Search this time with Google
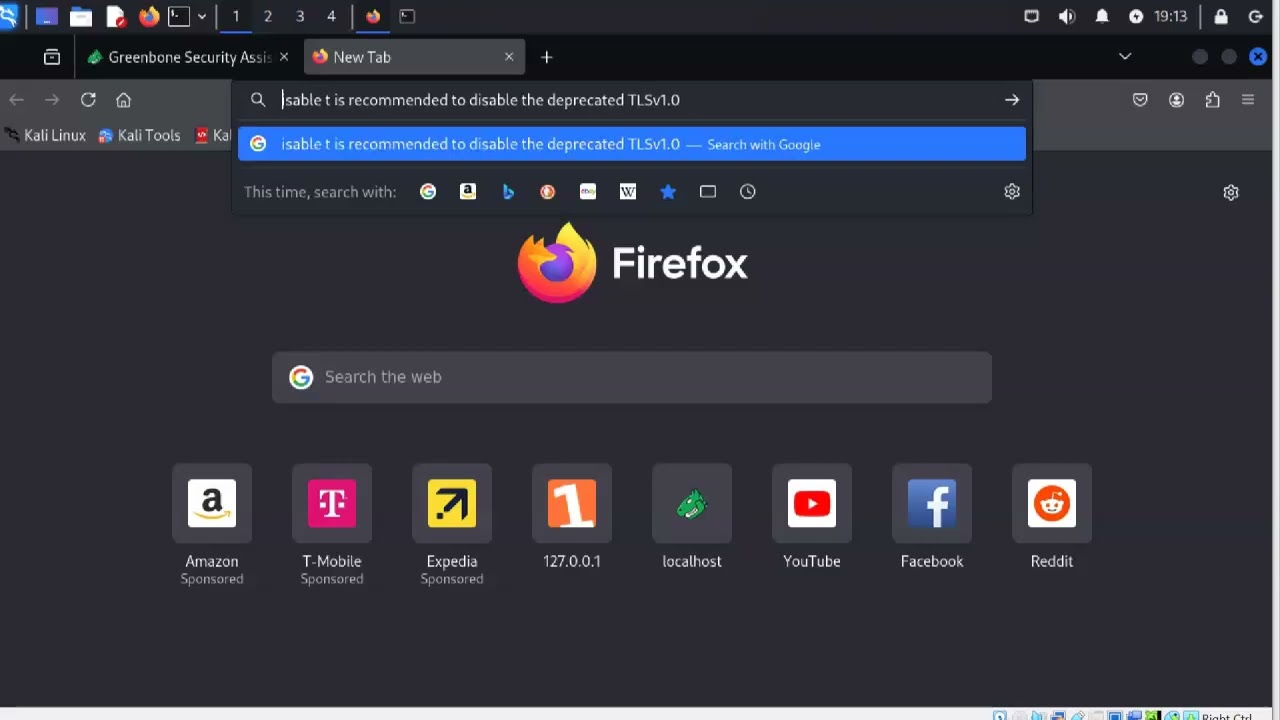 tap(428, 192)
